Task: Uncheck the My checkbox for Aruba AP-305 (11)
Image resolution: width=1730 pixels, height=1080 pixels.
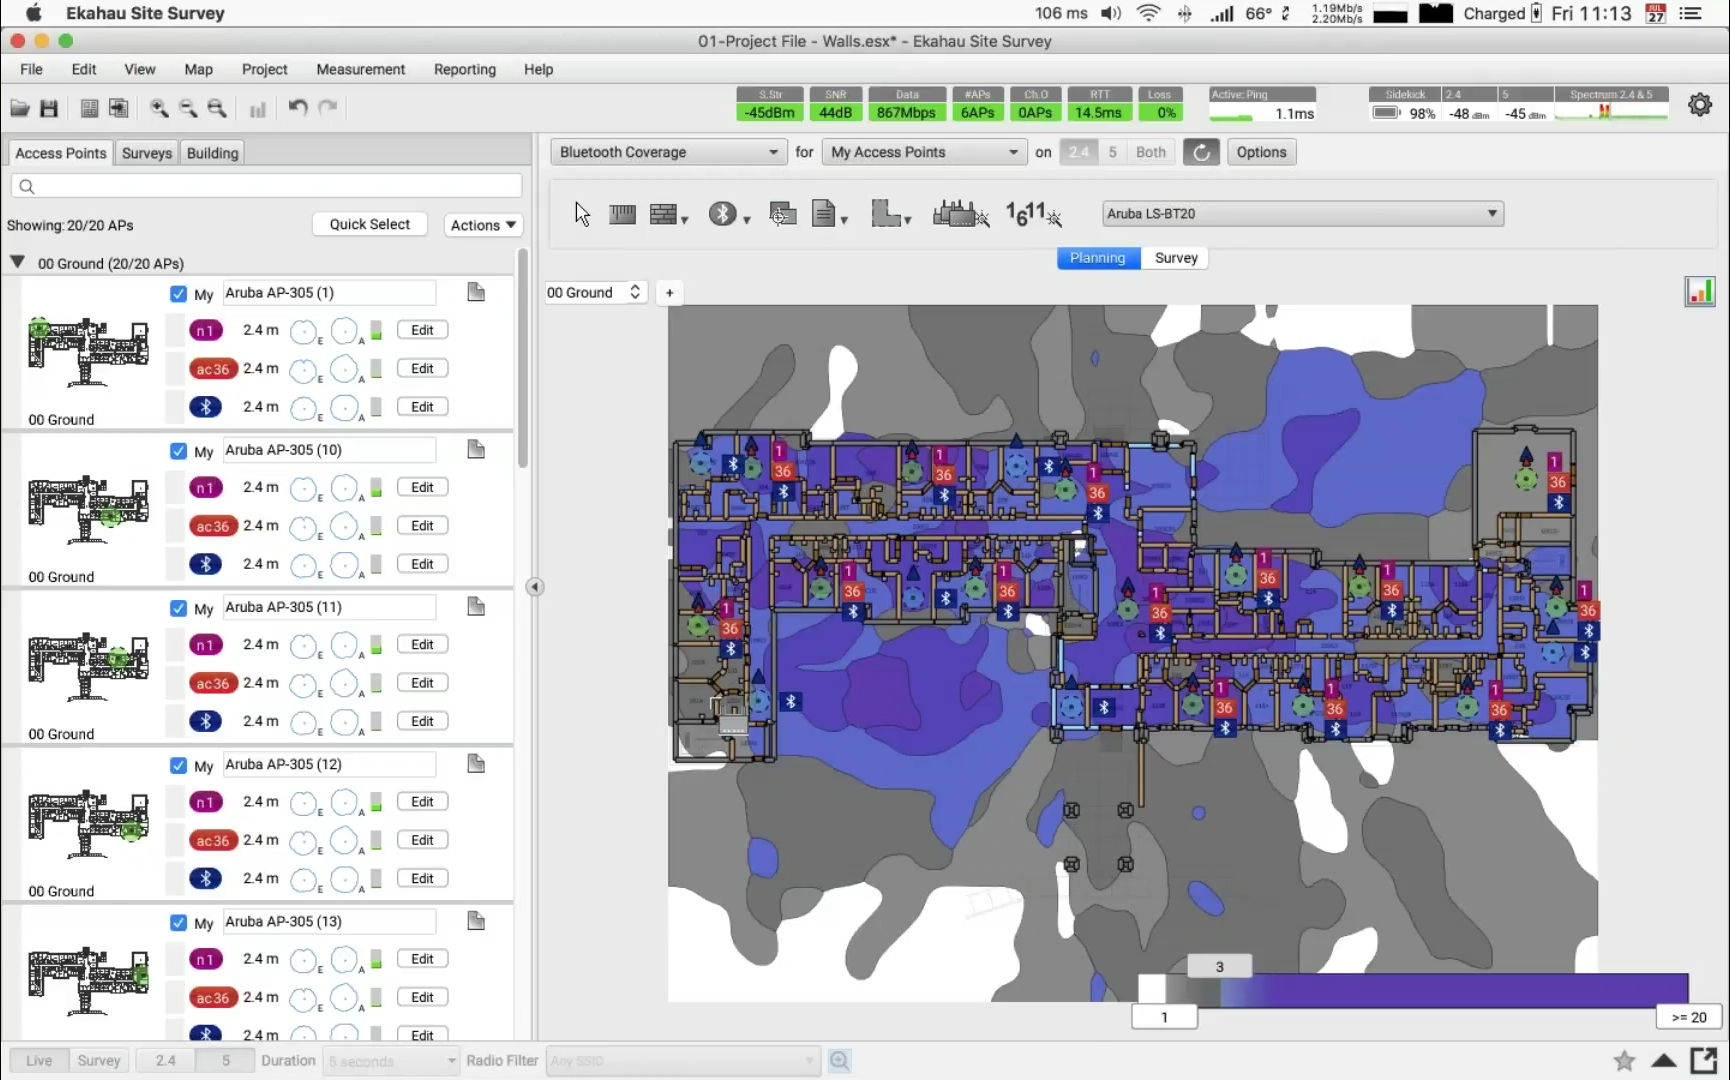Action: coord(178,608)
